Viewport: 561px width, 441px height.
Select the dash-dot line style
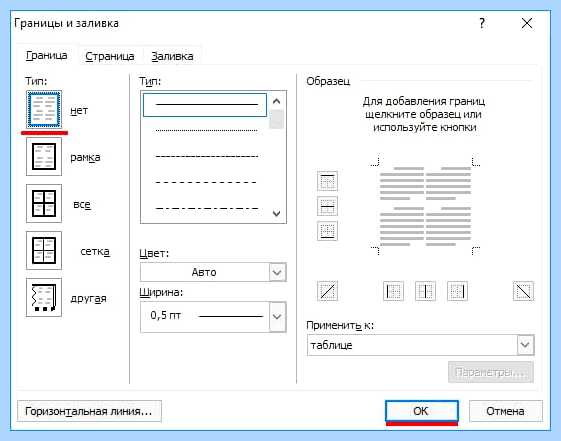(206, 208)
